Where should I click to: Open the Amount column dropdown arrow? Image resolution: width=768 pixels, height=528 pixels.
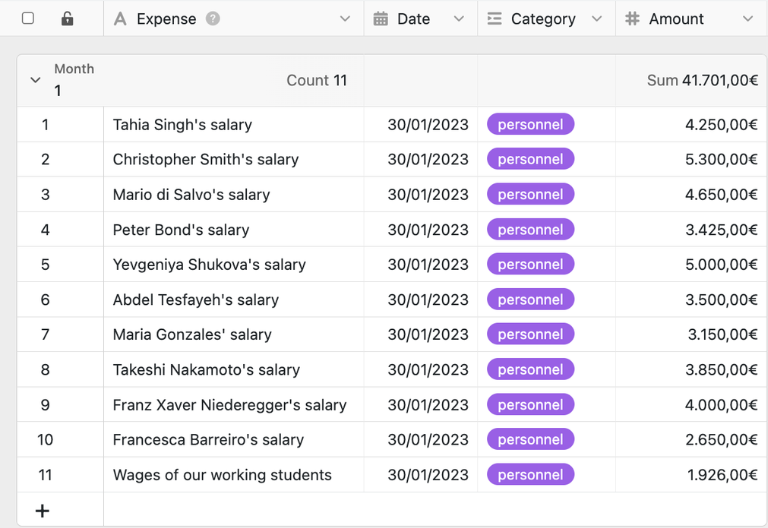(747, 19)
